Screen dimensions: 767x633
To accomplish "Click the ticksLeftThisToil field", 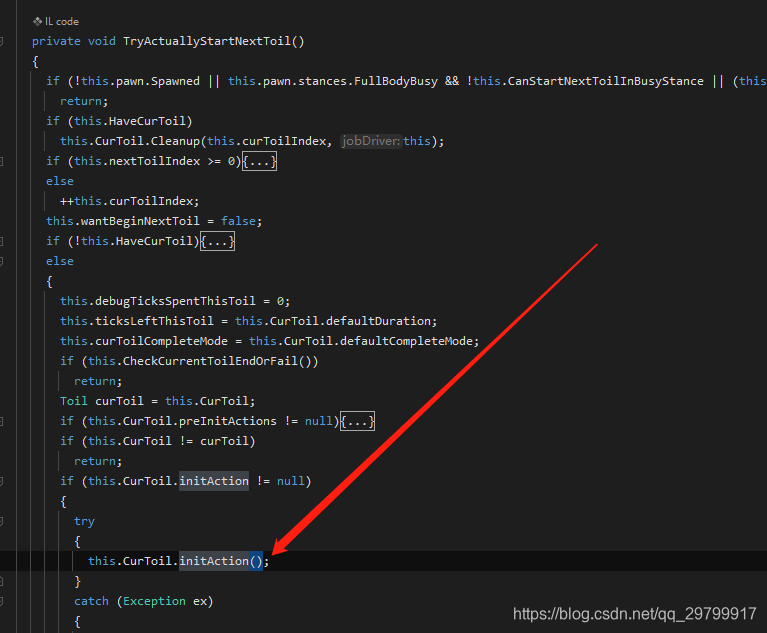I will 154,321.
